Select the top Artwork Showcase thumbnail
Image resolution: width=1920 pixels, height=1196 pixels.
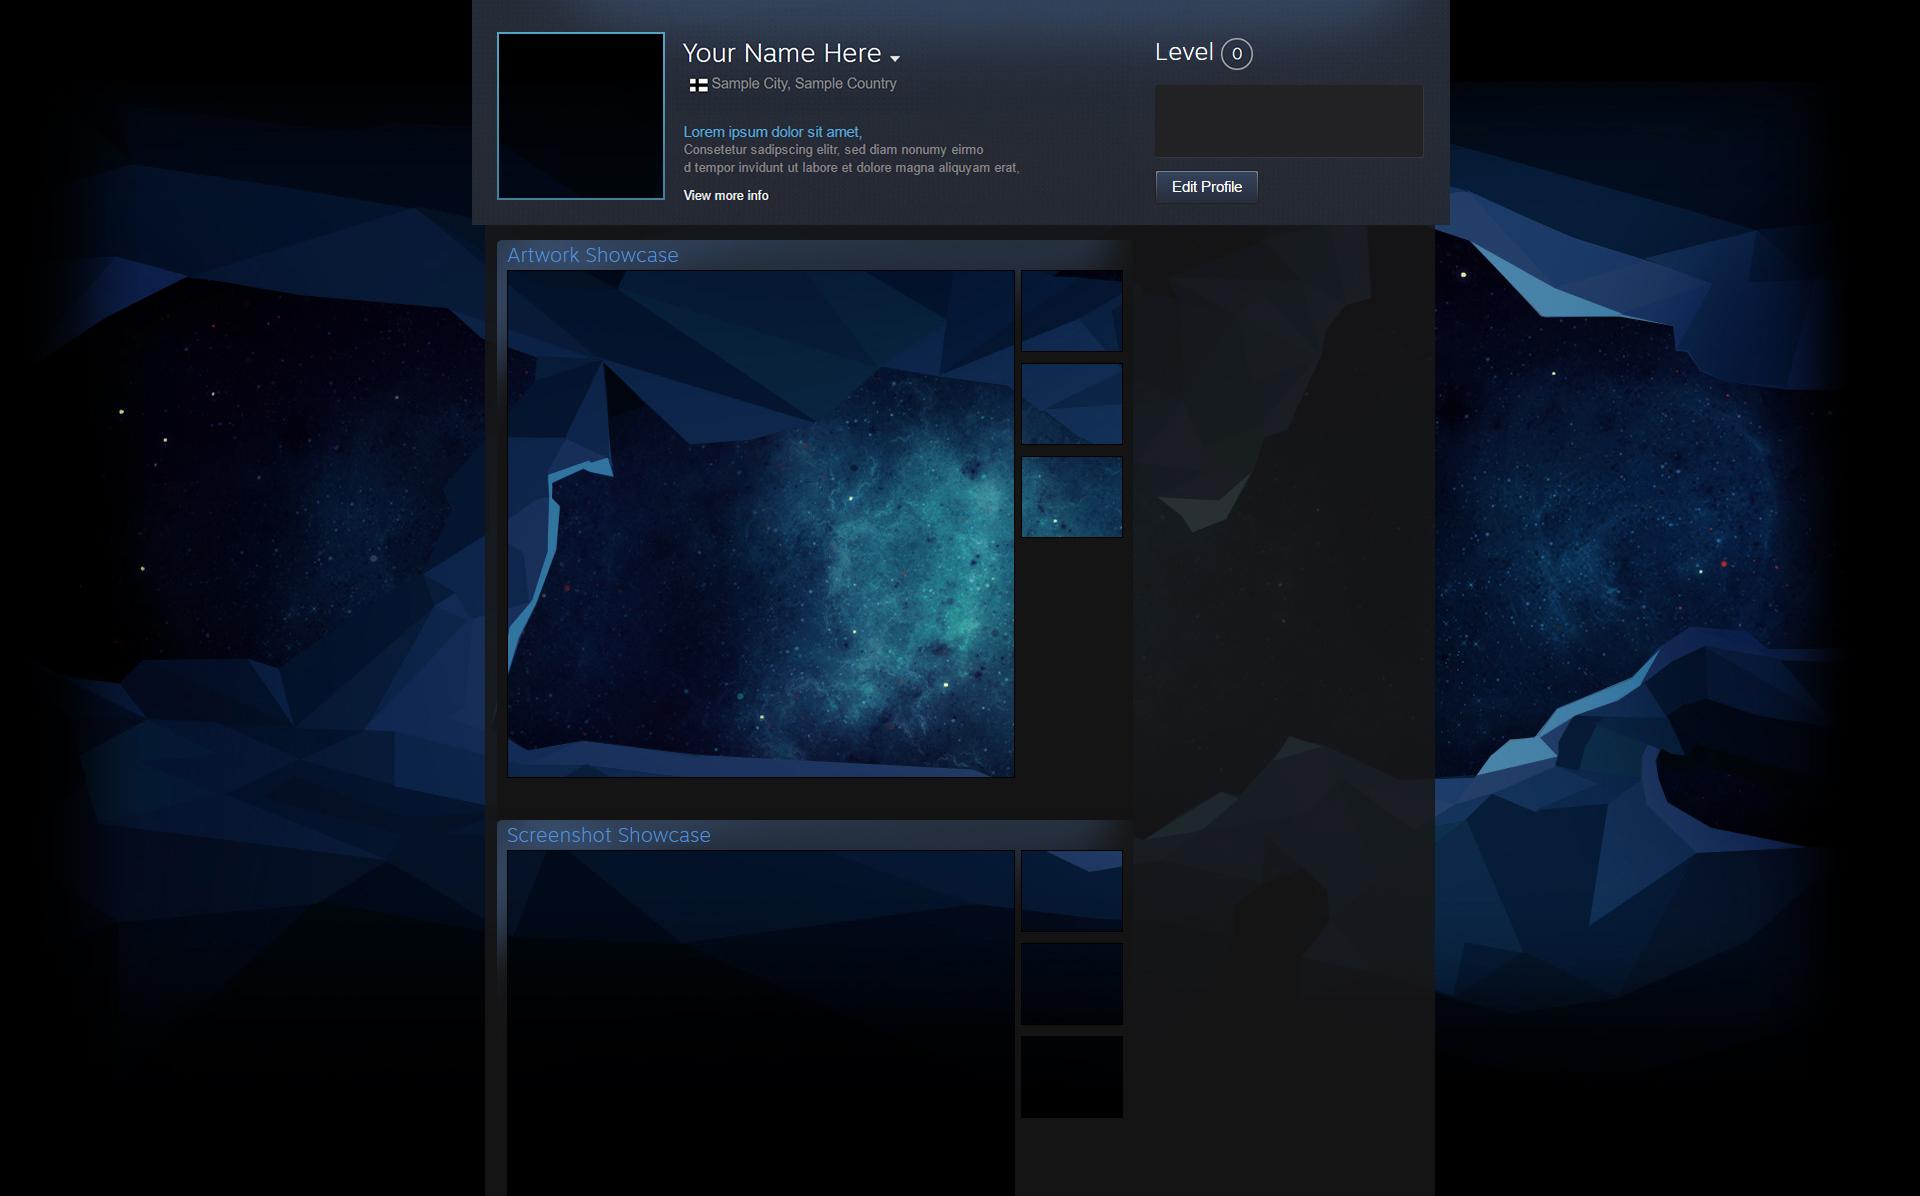(x=1071, y=311)
